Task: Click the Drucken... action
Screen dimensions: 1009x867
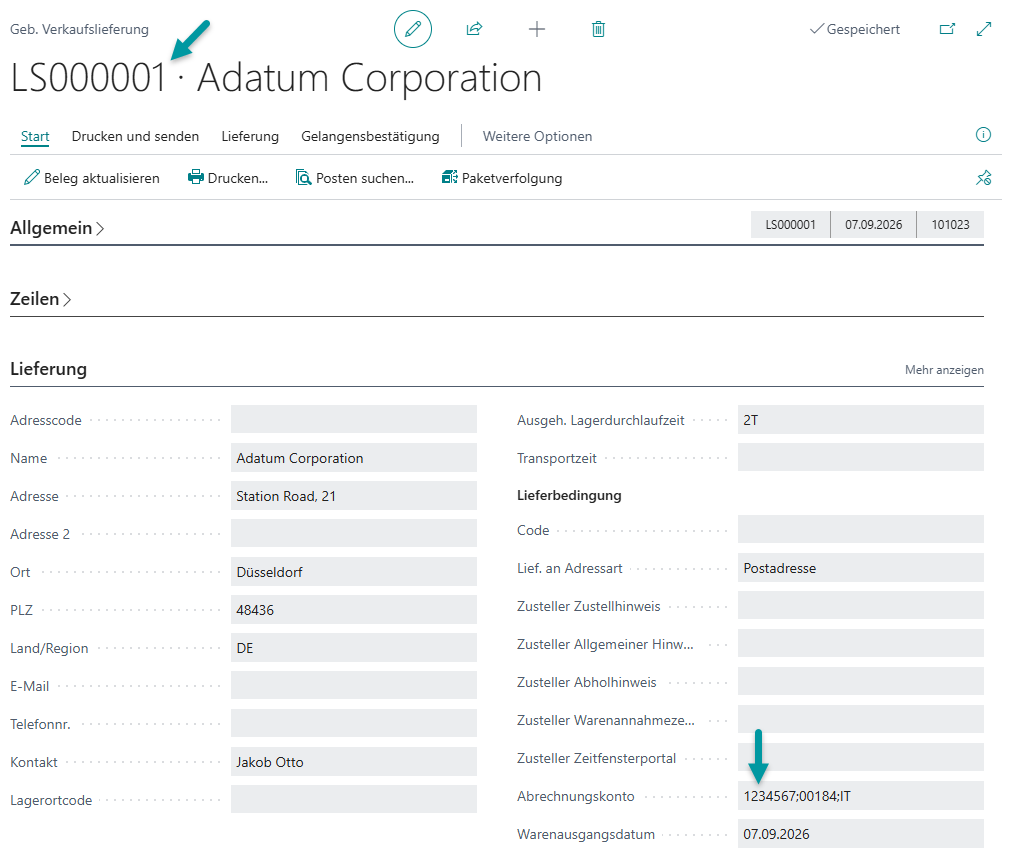Action: [228, 178]
